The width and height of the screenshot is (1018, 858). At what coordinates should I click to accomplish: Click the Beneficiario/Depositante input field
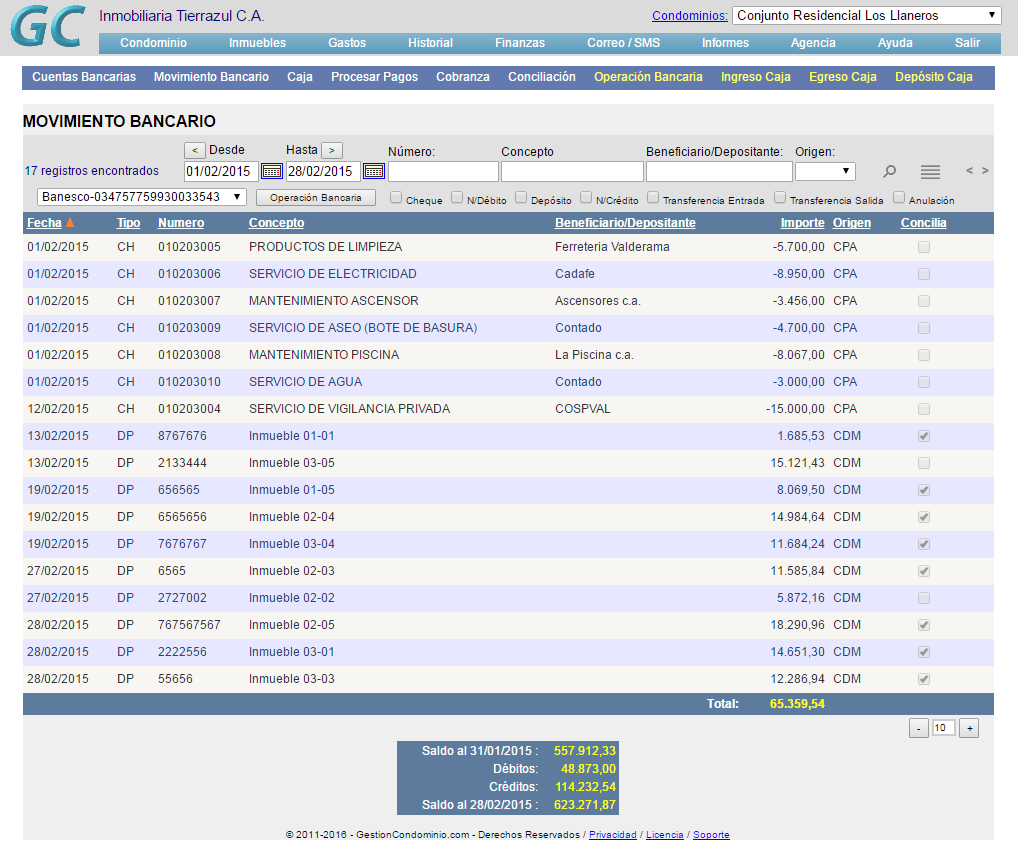(x=719, y=171)
